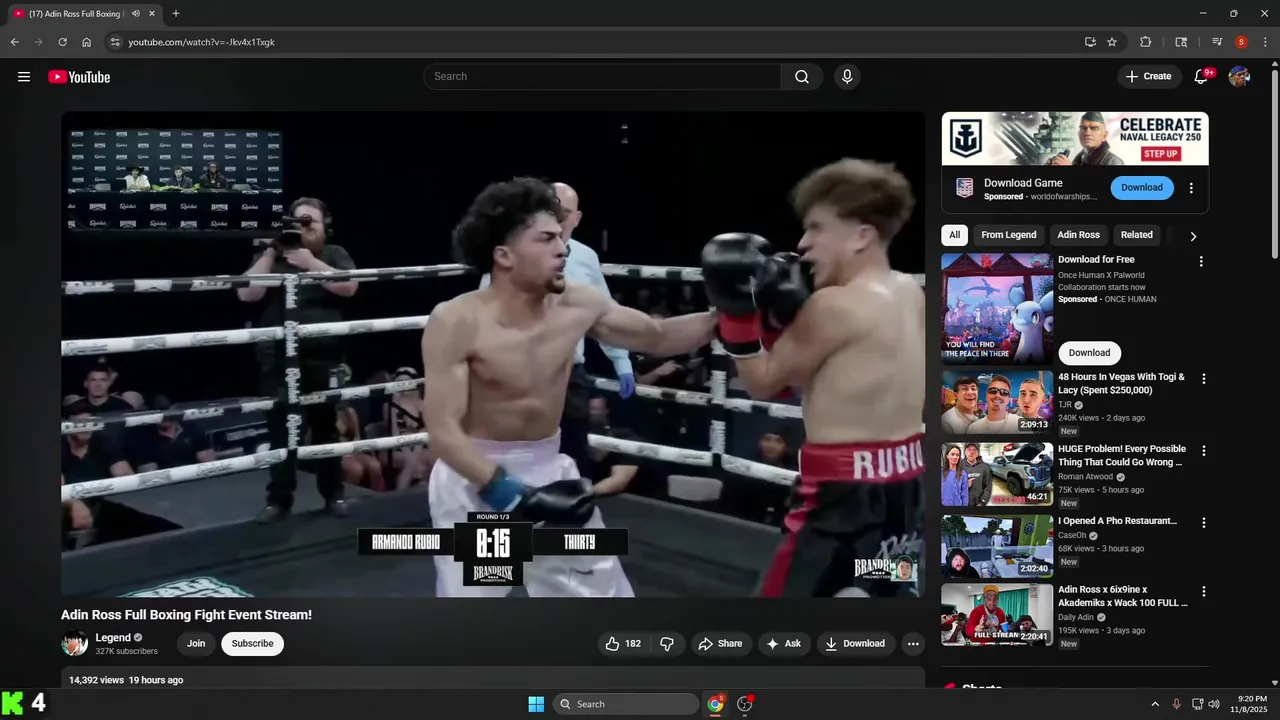Select the Related chip
Screen dimensions: 1280x720
click(1136, 235)
